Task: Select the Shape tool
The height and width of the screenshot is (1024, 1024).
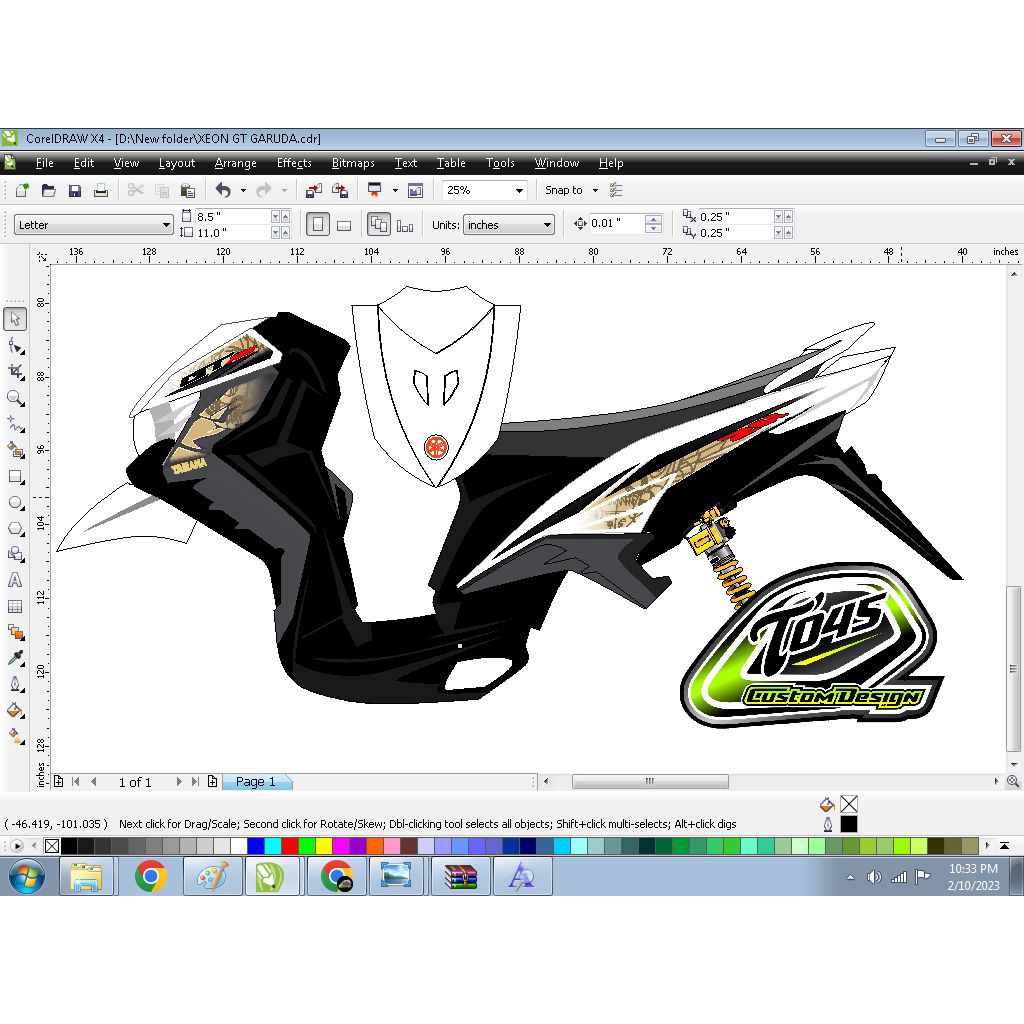Action: click(x=14, y=344)
